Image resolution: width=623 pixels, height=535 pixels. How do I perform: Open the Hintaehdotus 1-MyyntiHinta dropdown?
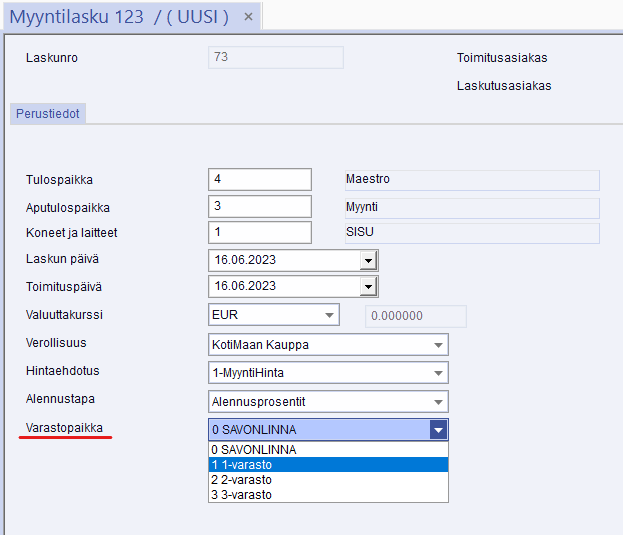[x=438, y=373]
